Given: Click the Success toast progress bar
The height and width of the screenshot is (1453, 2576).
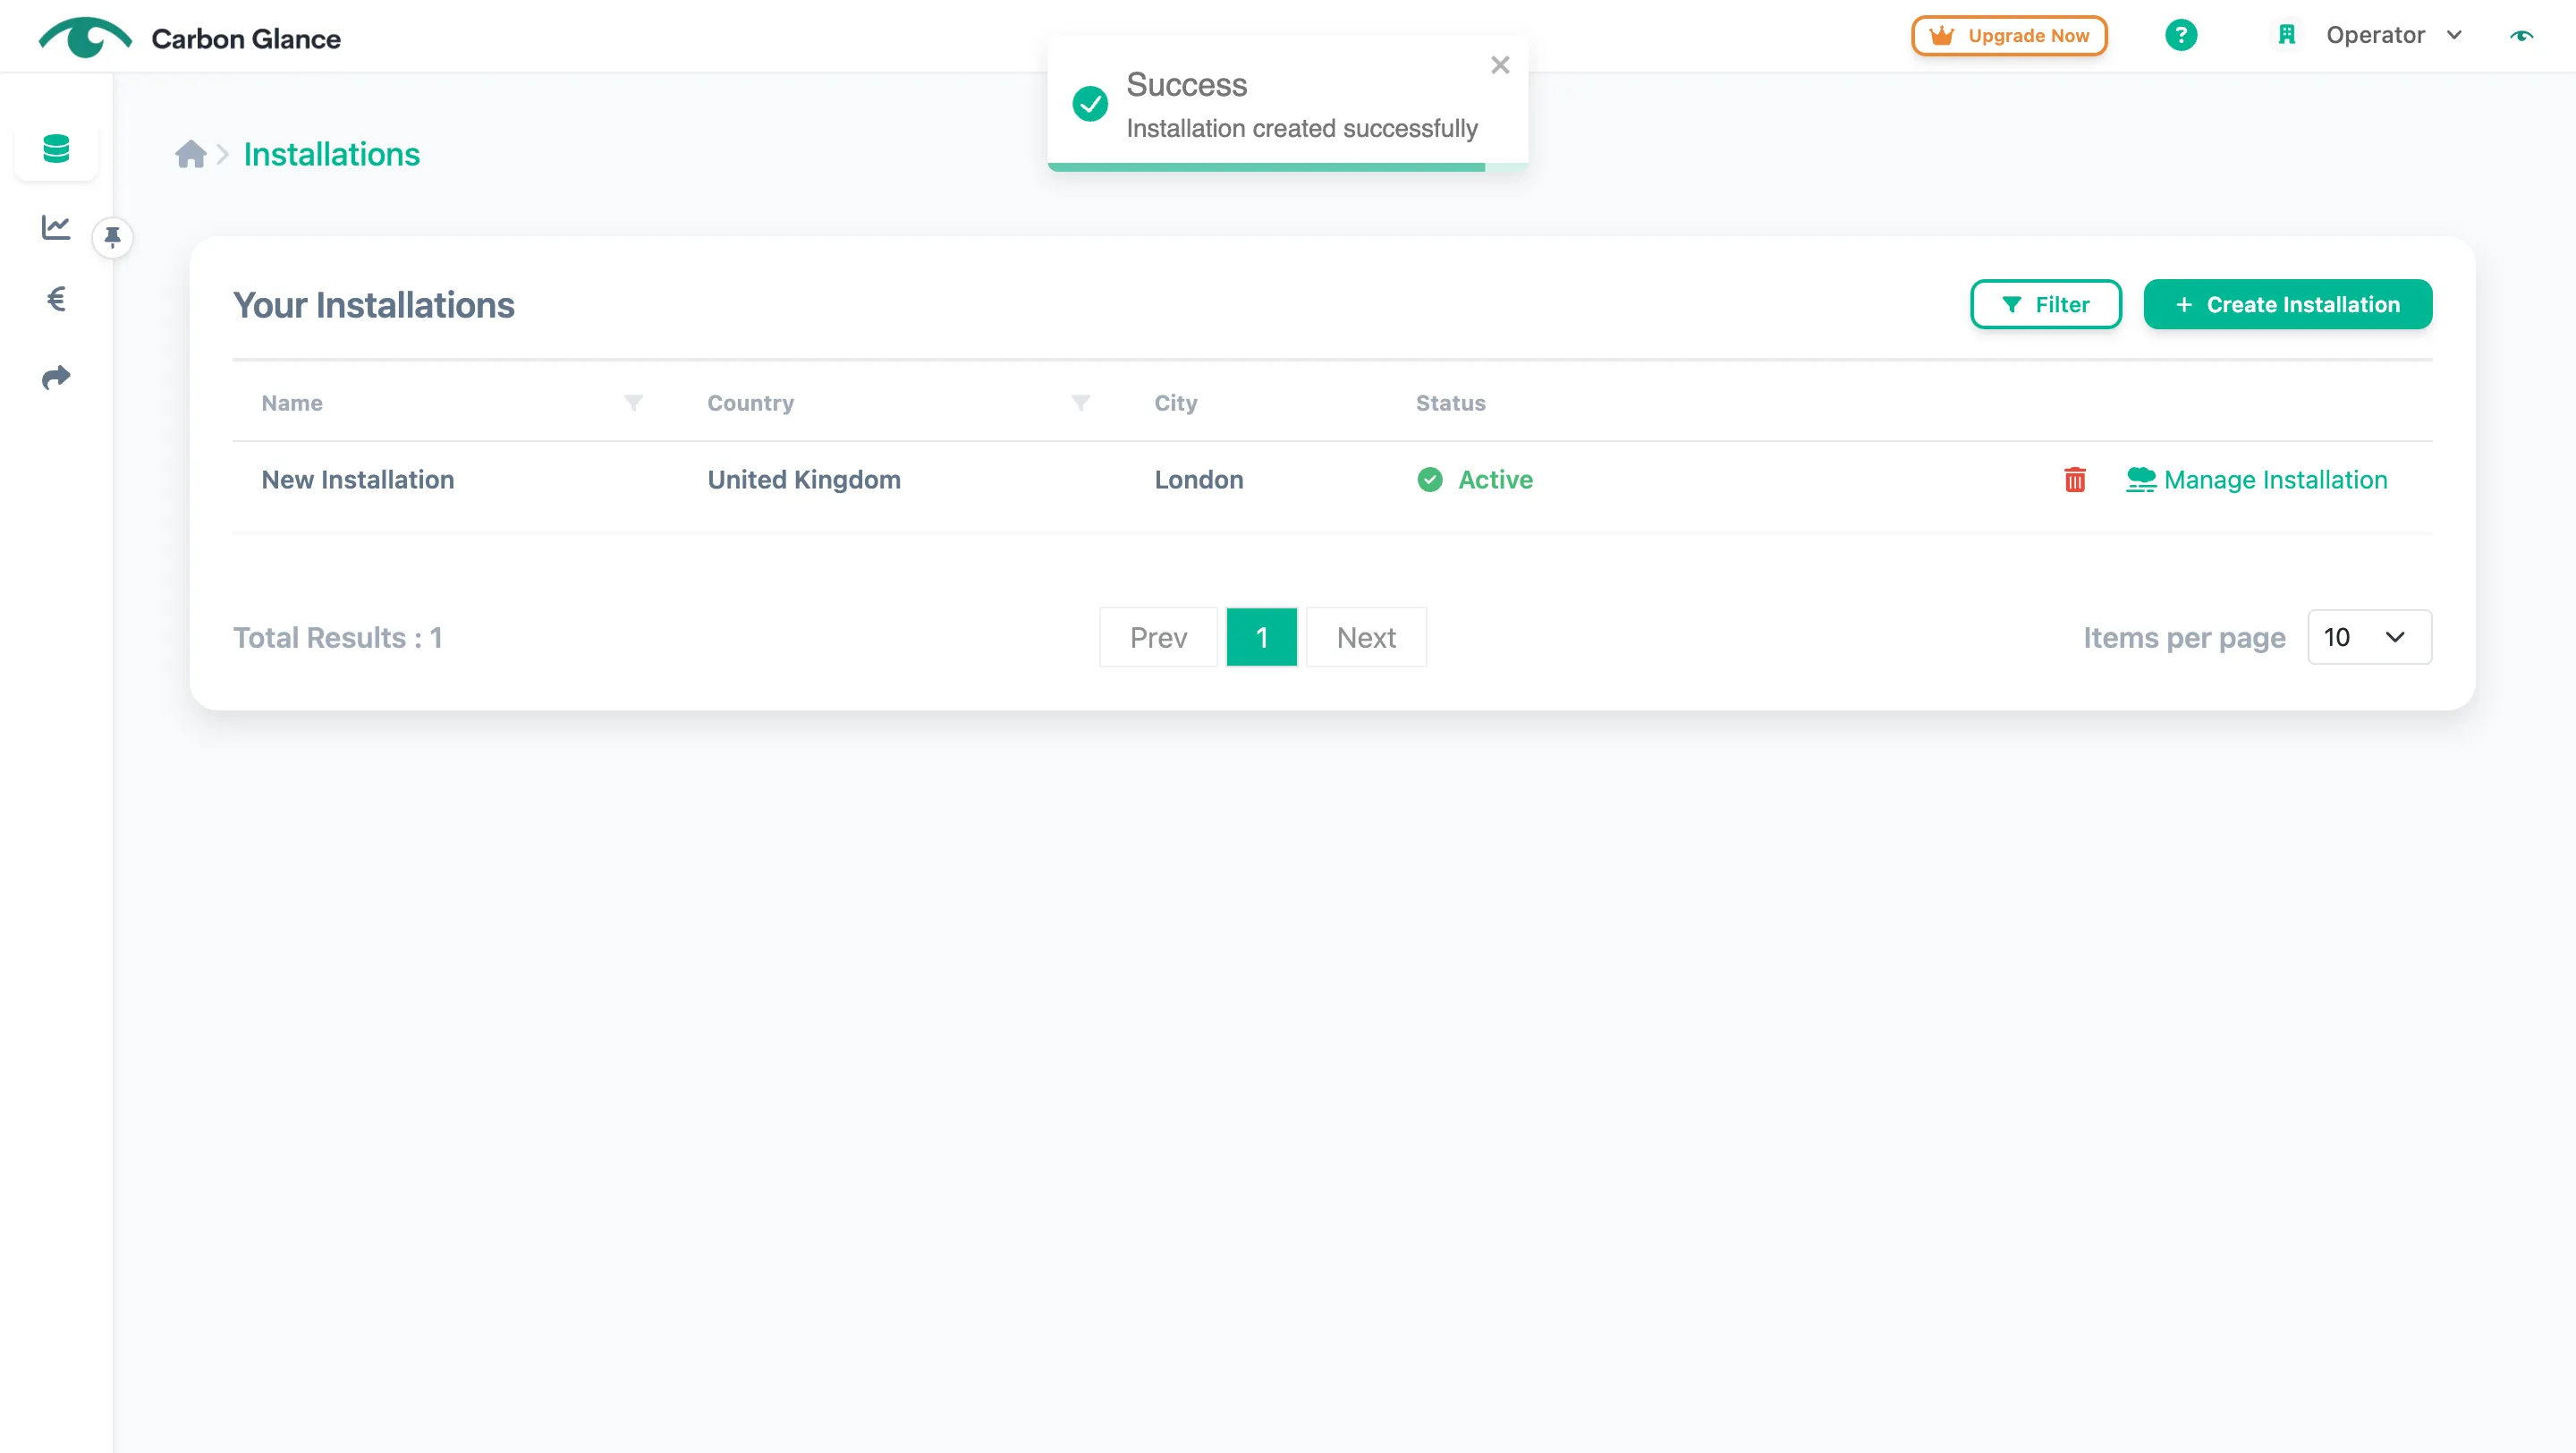Looking at the screenshot, I should [x=1288, y=168].
